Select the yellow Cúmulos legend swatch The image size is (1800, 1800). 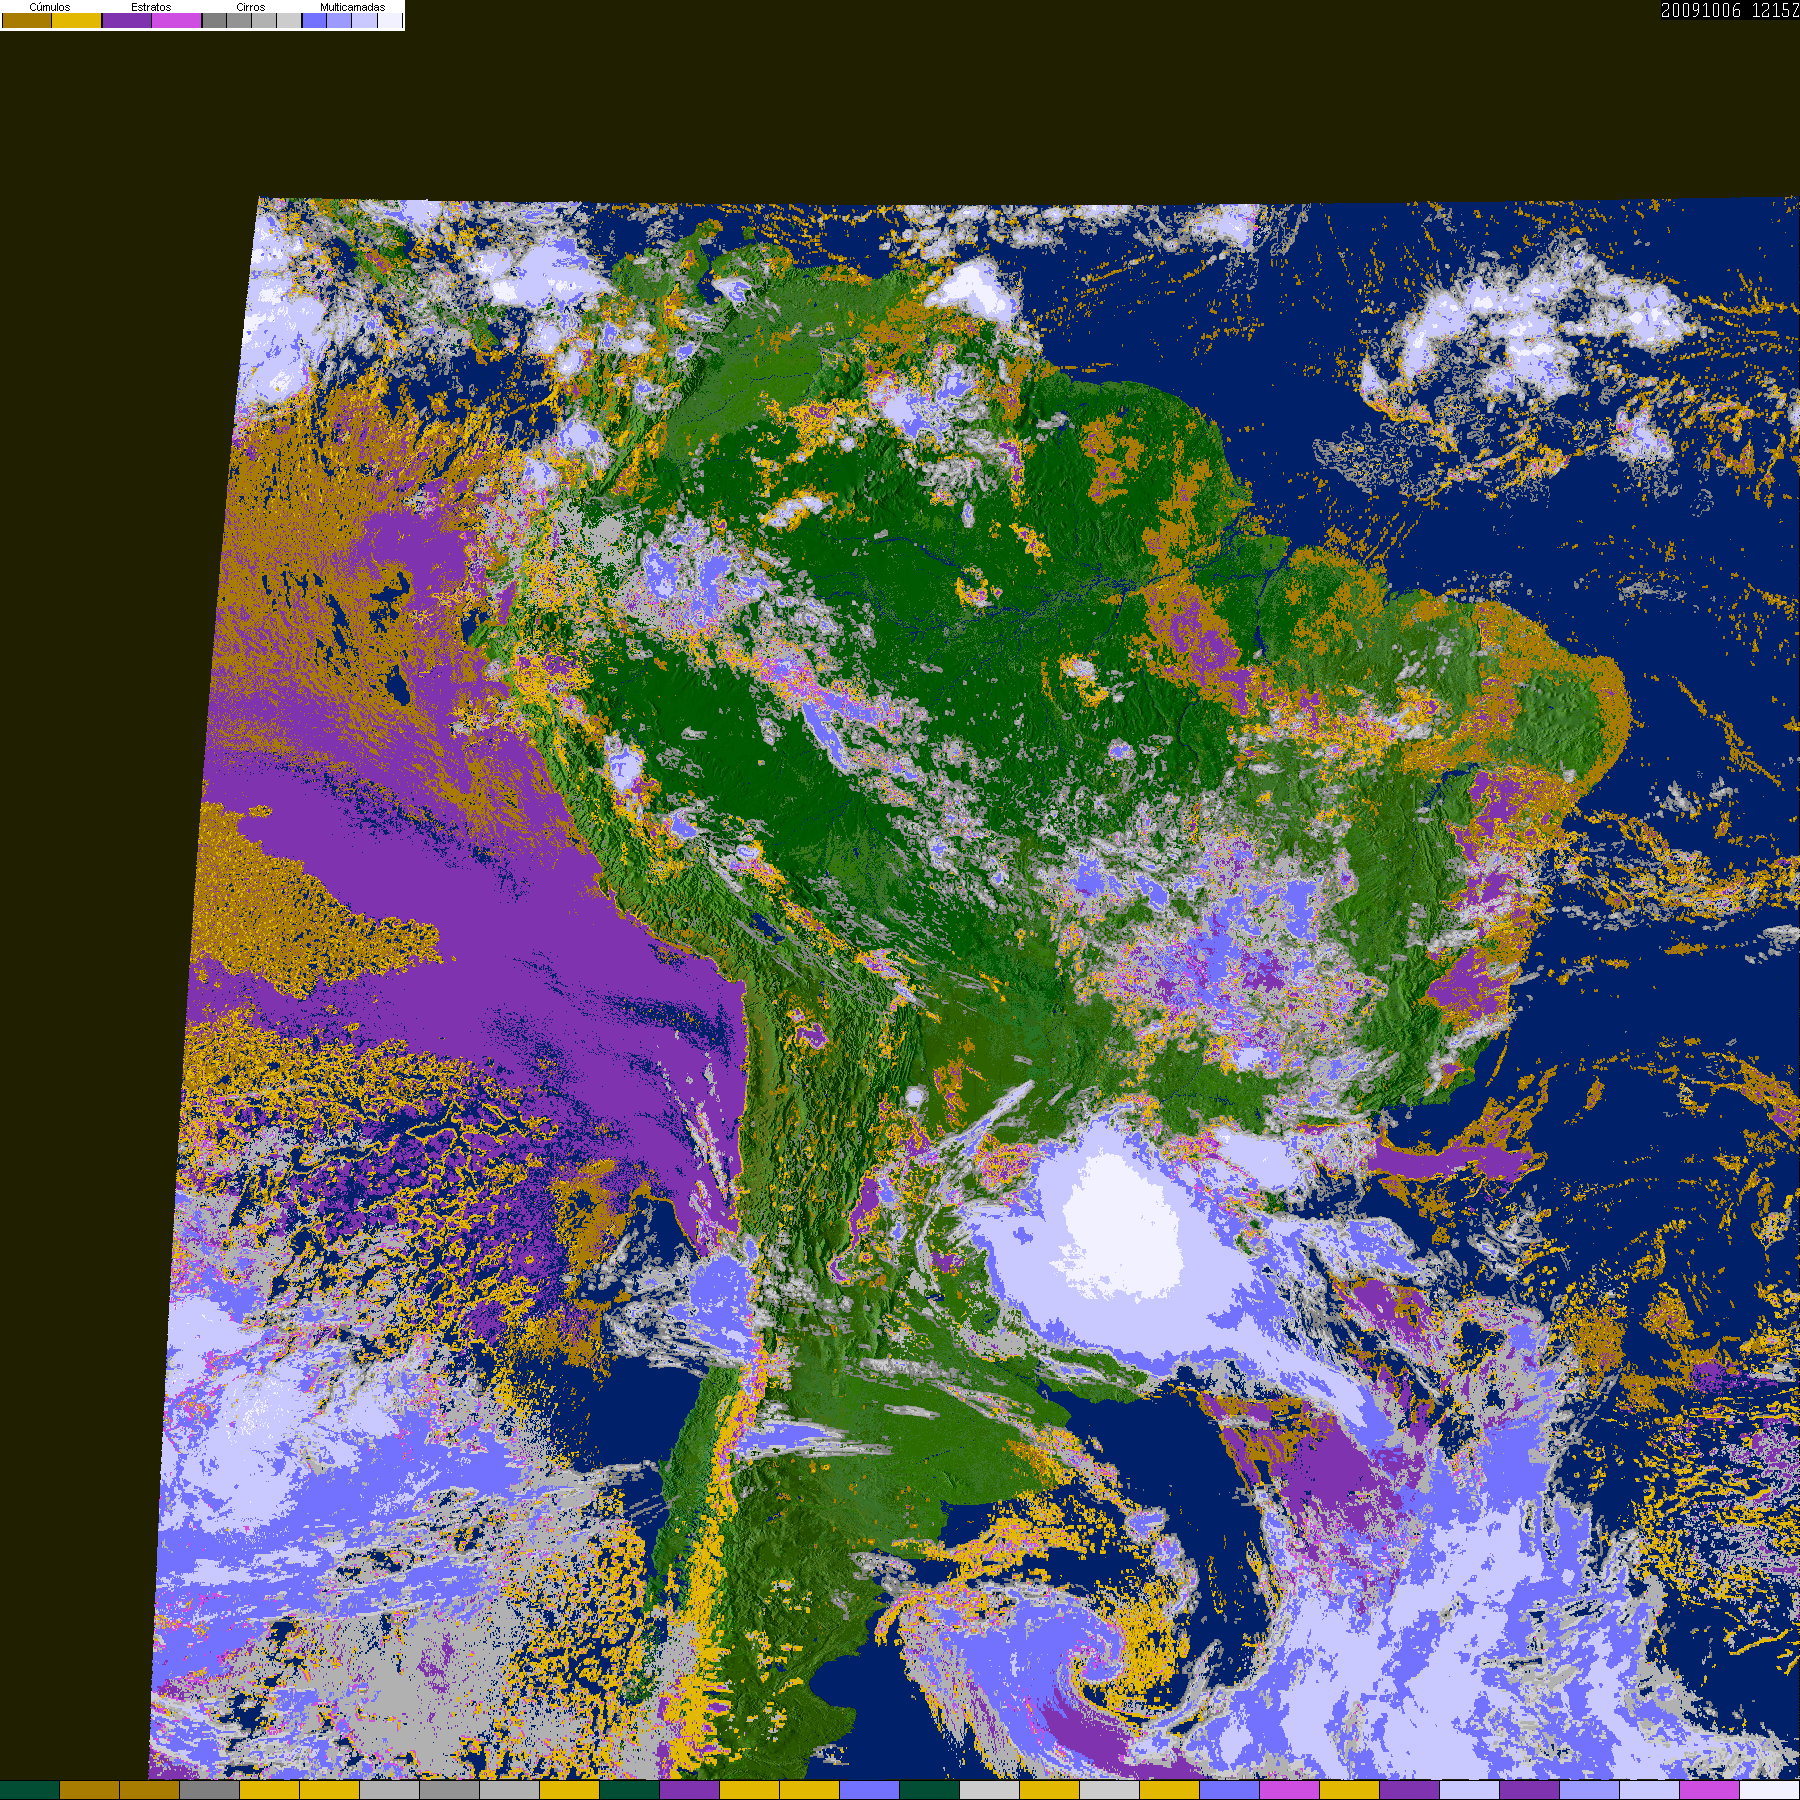[77, 21]
